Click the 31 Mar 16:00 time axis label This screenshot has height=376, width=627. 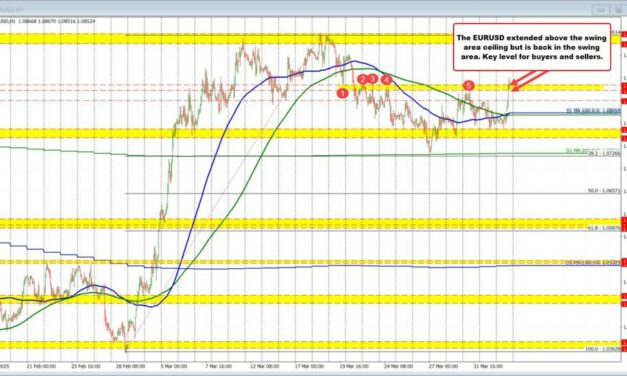click(488, 366)
